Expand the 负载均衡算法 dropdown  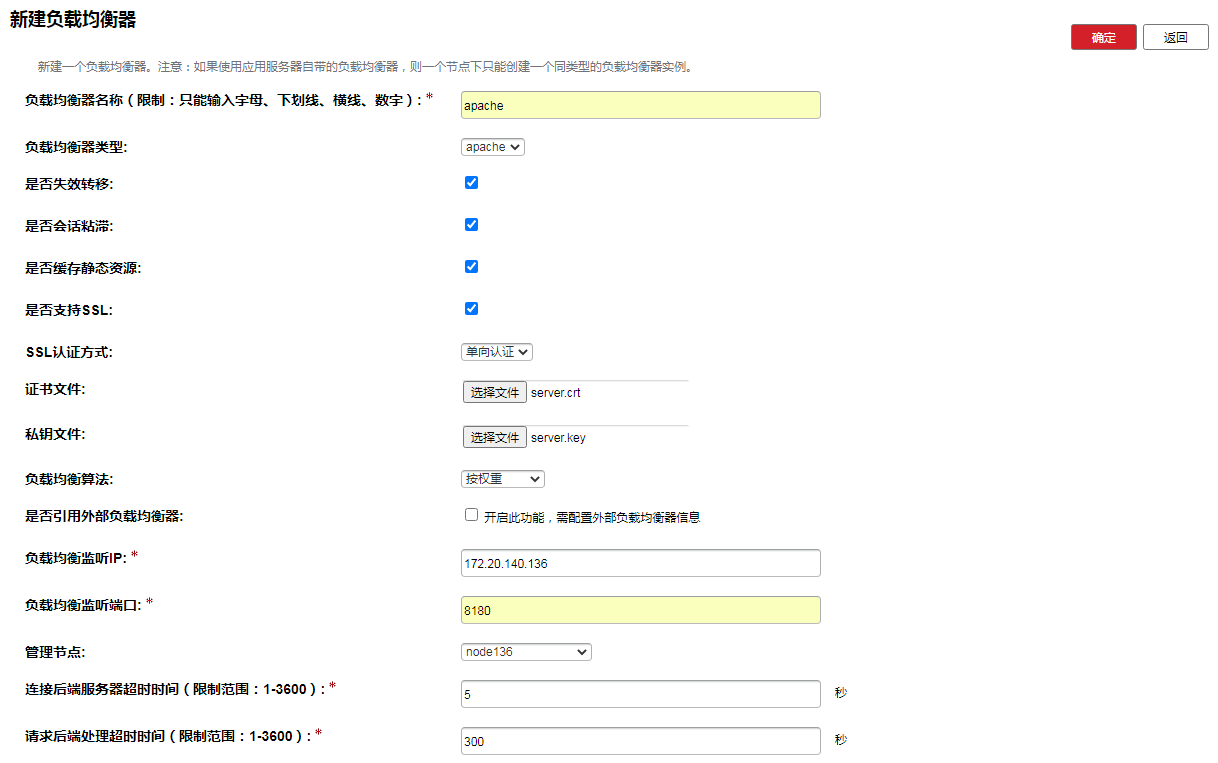pyautogui.click(x=503, y=479)
